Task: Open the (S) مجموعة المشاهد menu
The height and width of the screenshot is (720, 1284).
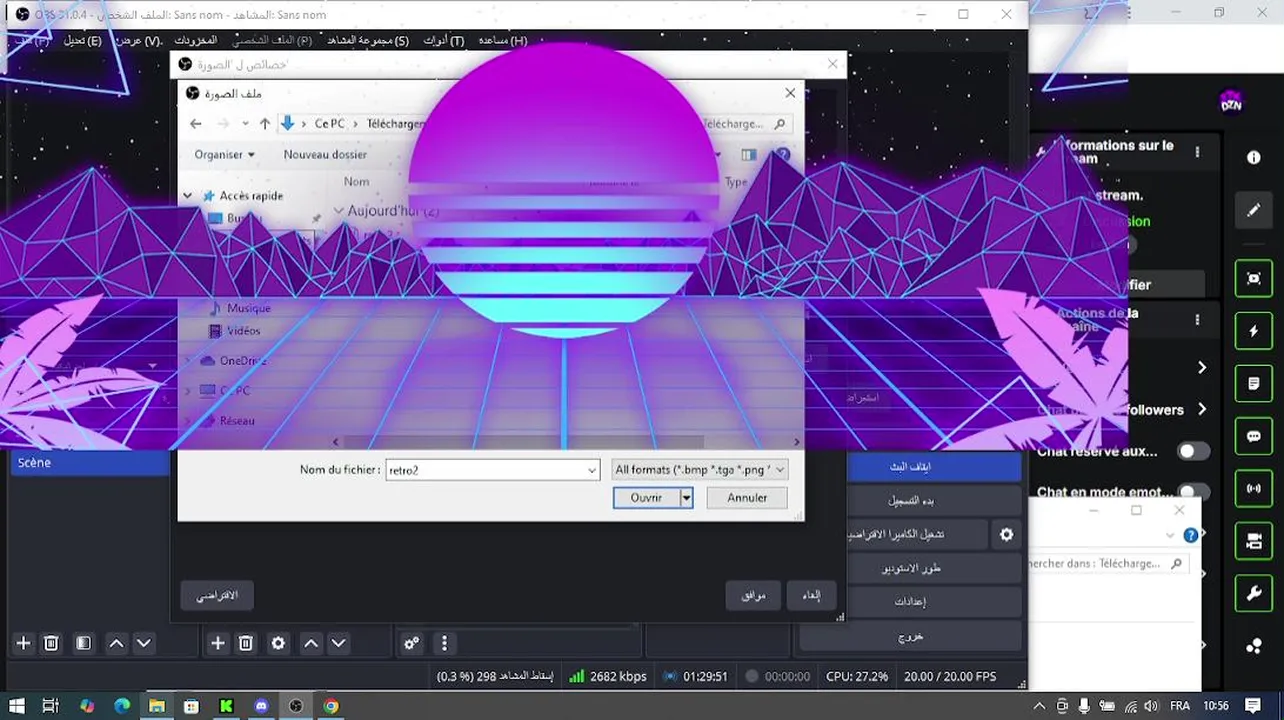Action: pyautogui.click(x=367, y=40)
